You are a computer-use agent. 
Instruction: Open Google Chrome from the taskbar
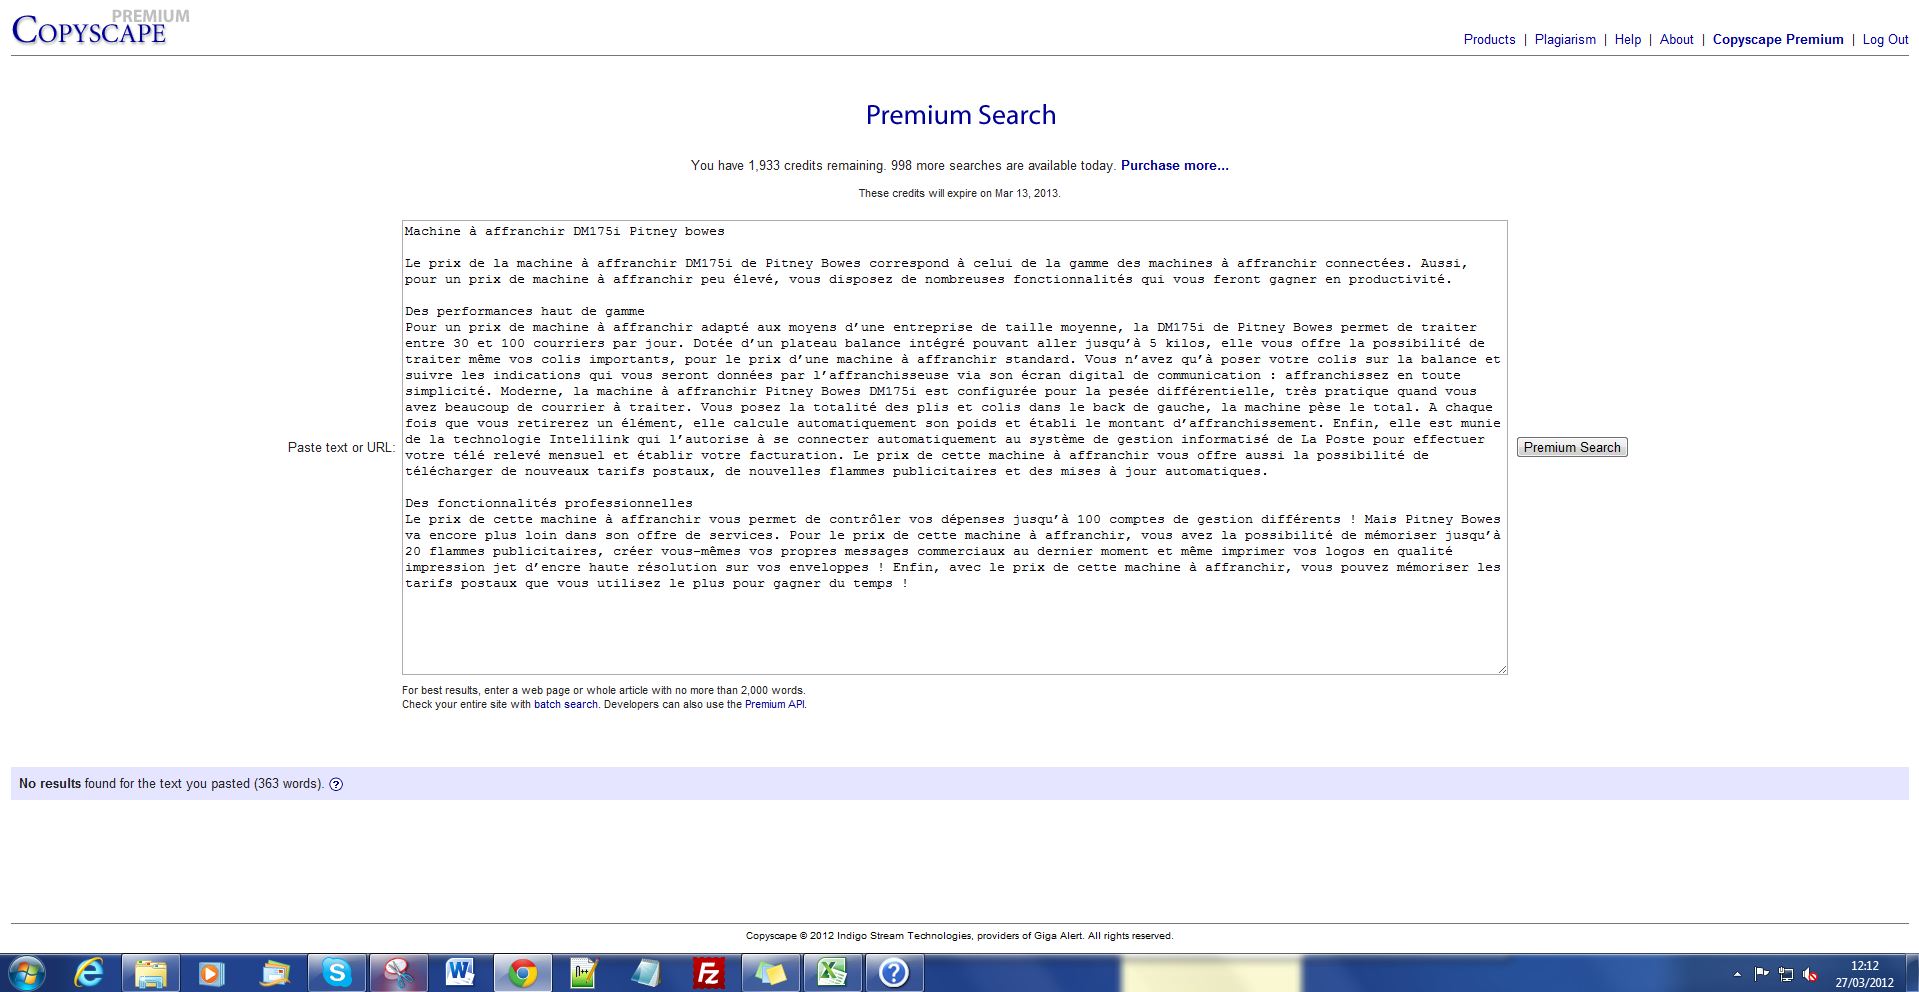tap(522, 973)
